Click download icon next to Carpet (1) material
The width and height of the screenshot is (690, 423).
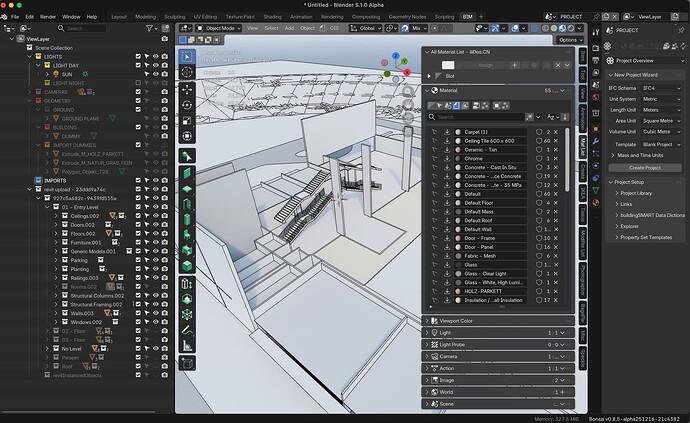pos(447,132)
